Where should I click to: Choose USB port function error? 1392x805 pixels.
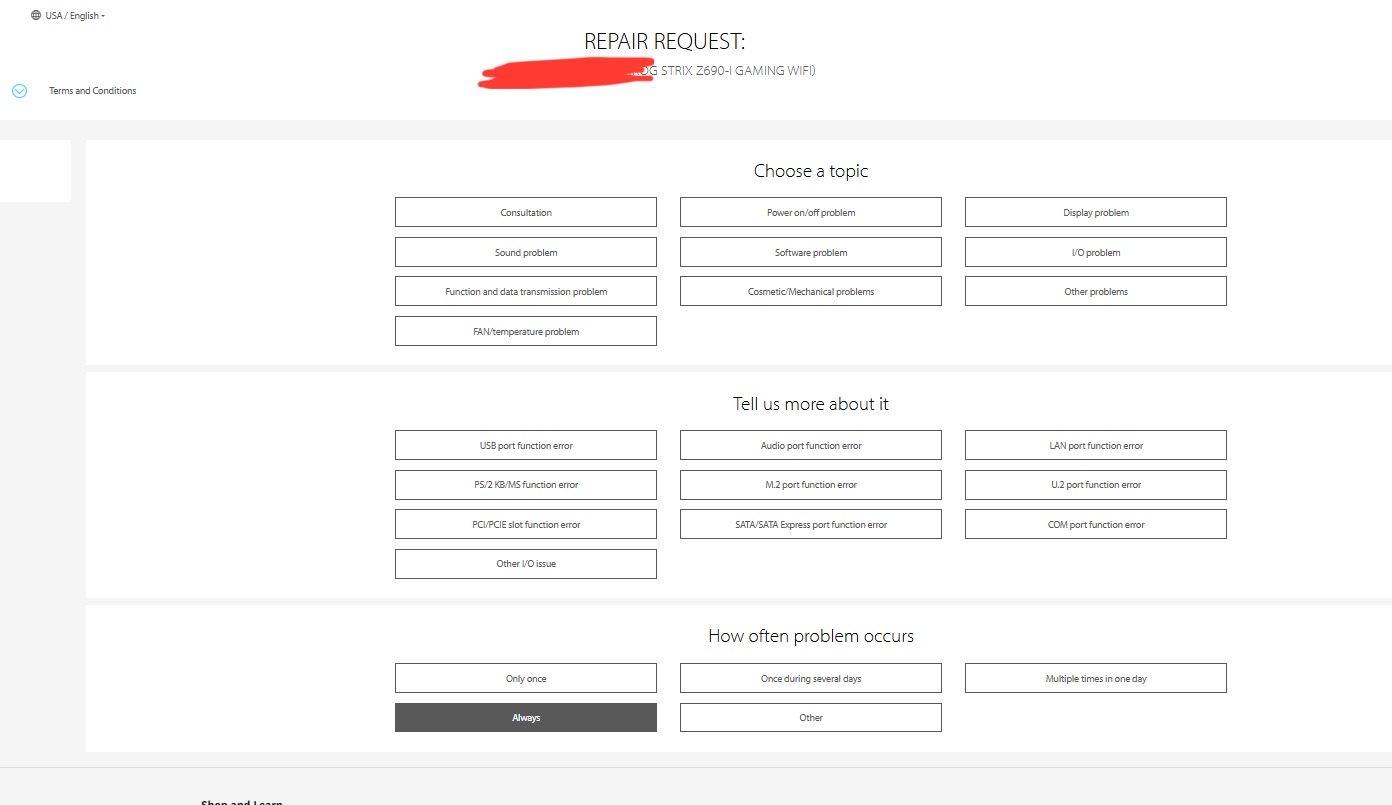526,445
